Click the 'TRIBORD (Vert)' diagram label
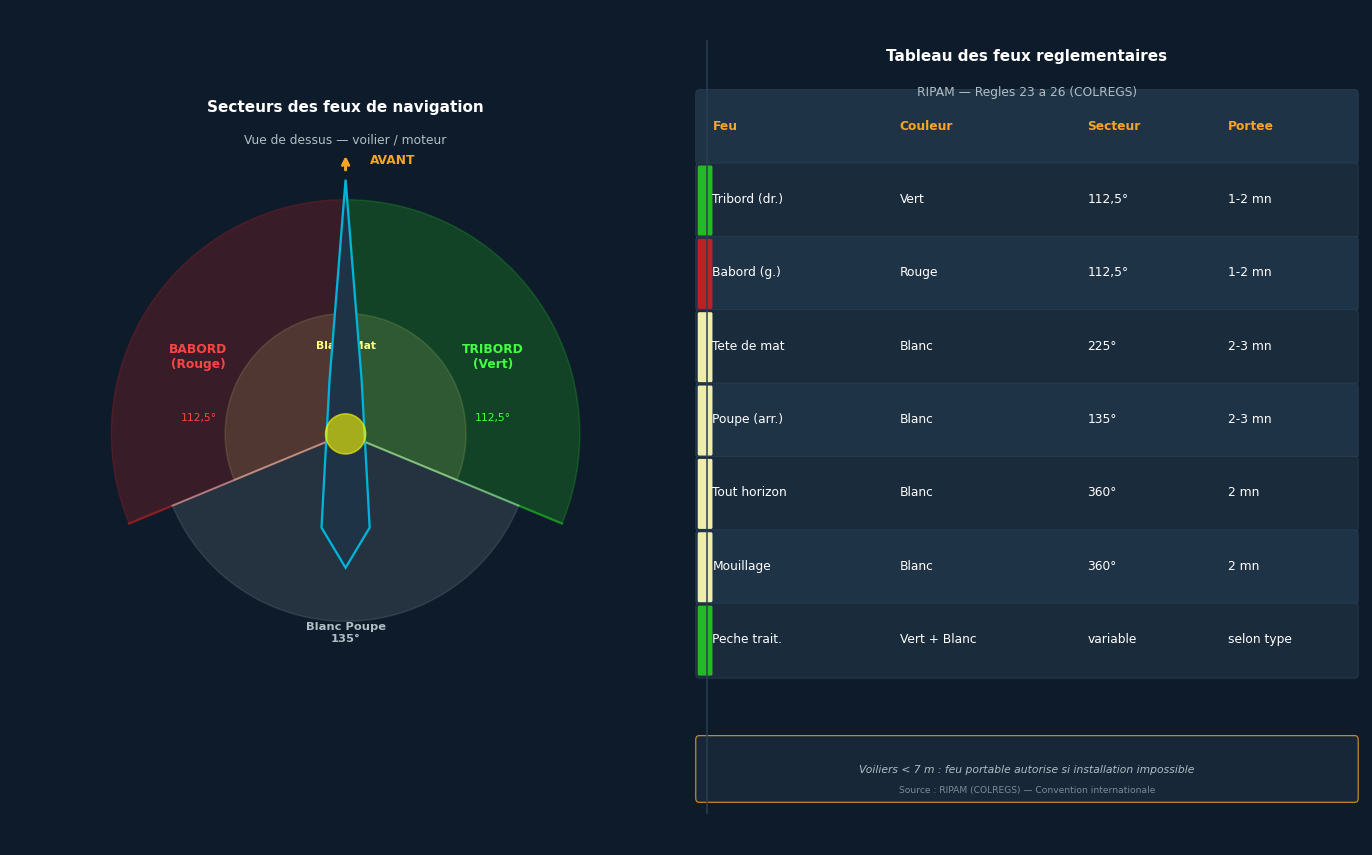 click(x=492, y=357)
